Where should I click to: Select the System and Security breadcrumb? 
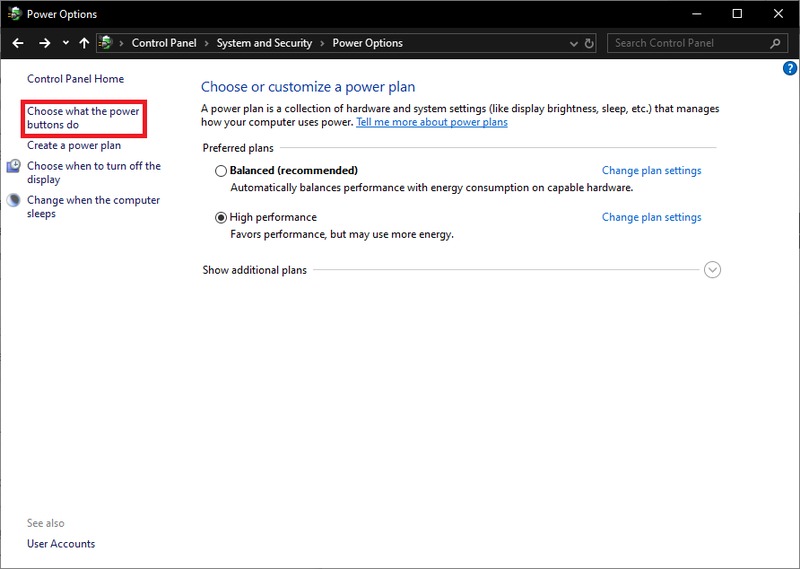(x=264, y=43)
